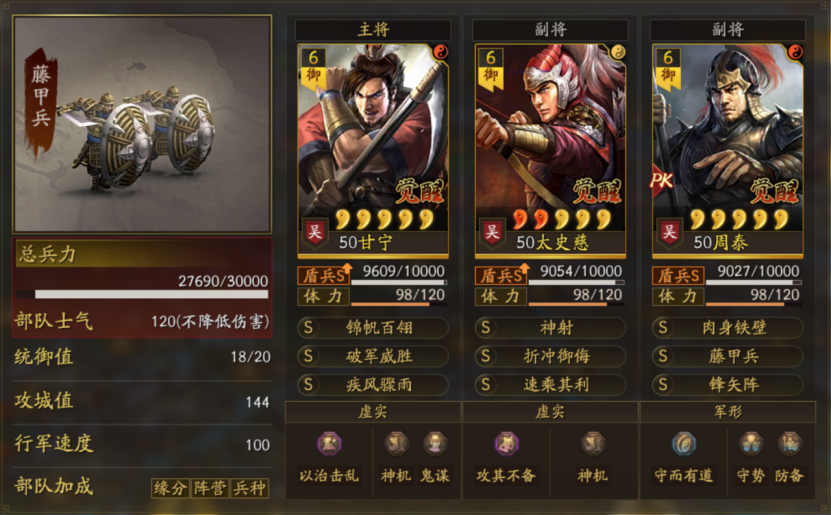This screenshot has width=831, height=515.
Task: Select the 折冲御侮 skill
Action: pyautogui.click(x=550, y=356)
